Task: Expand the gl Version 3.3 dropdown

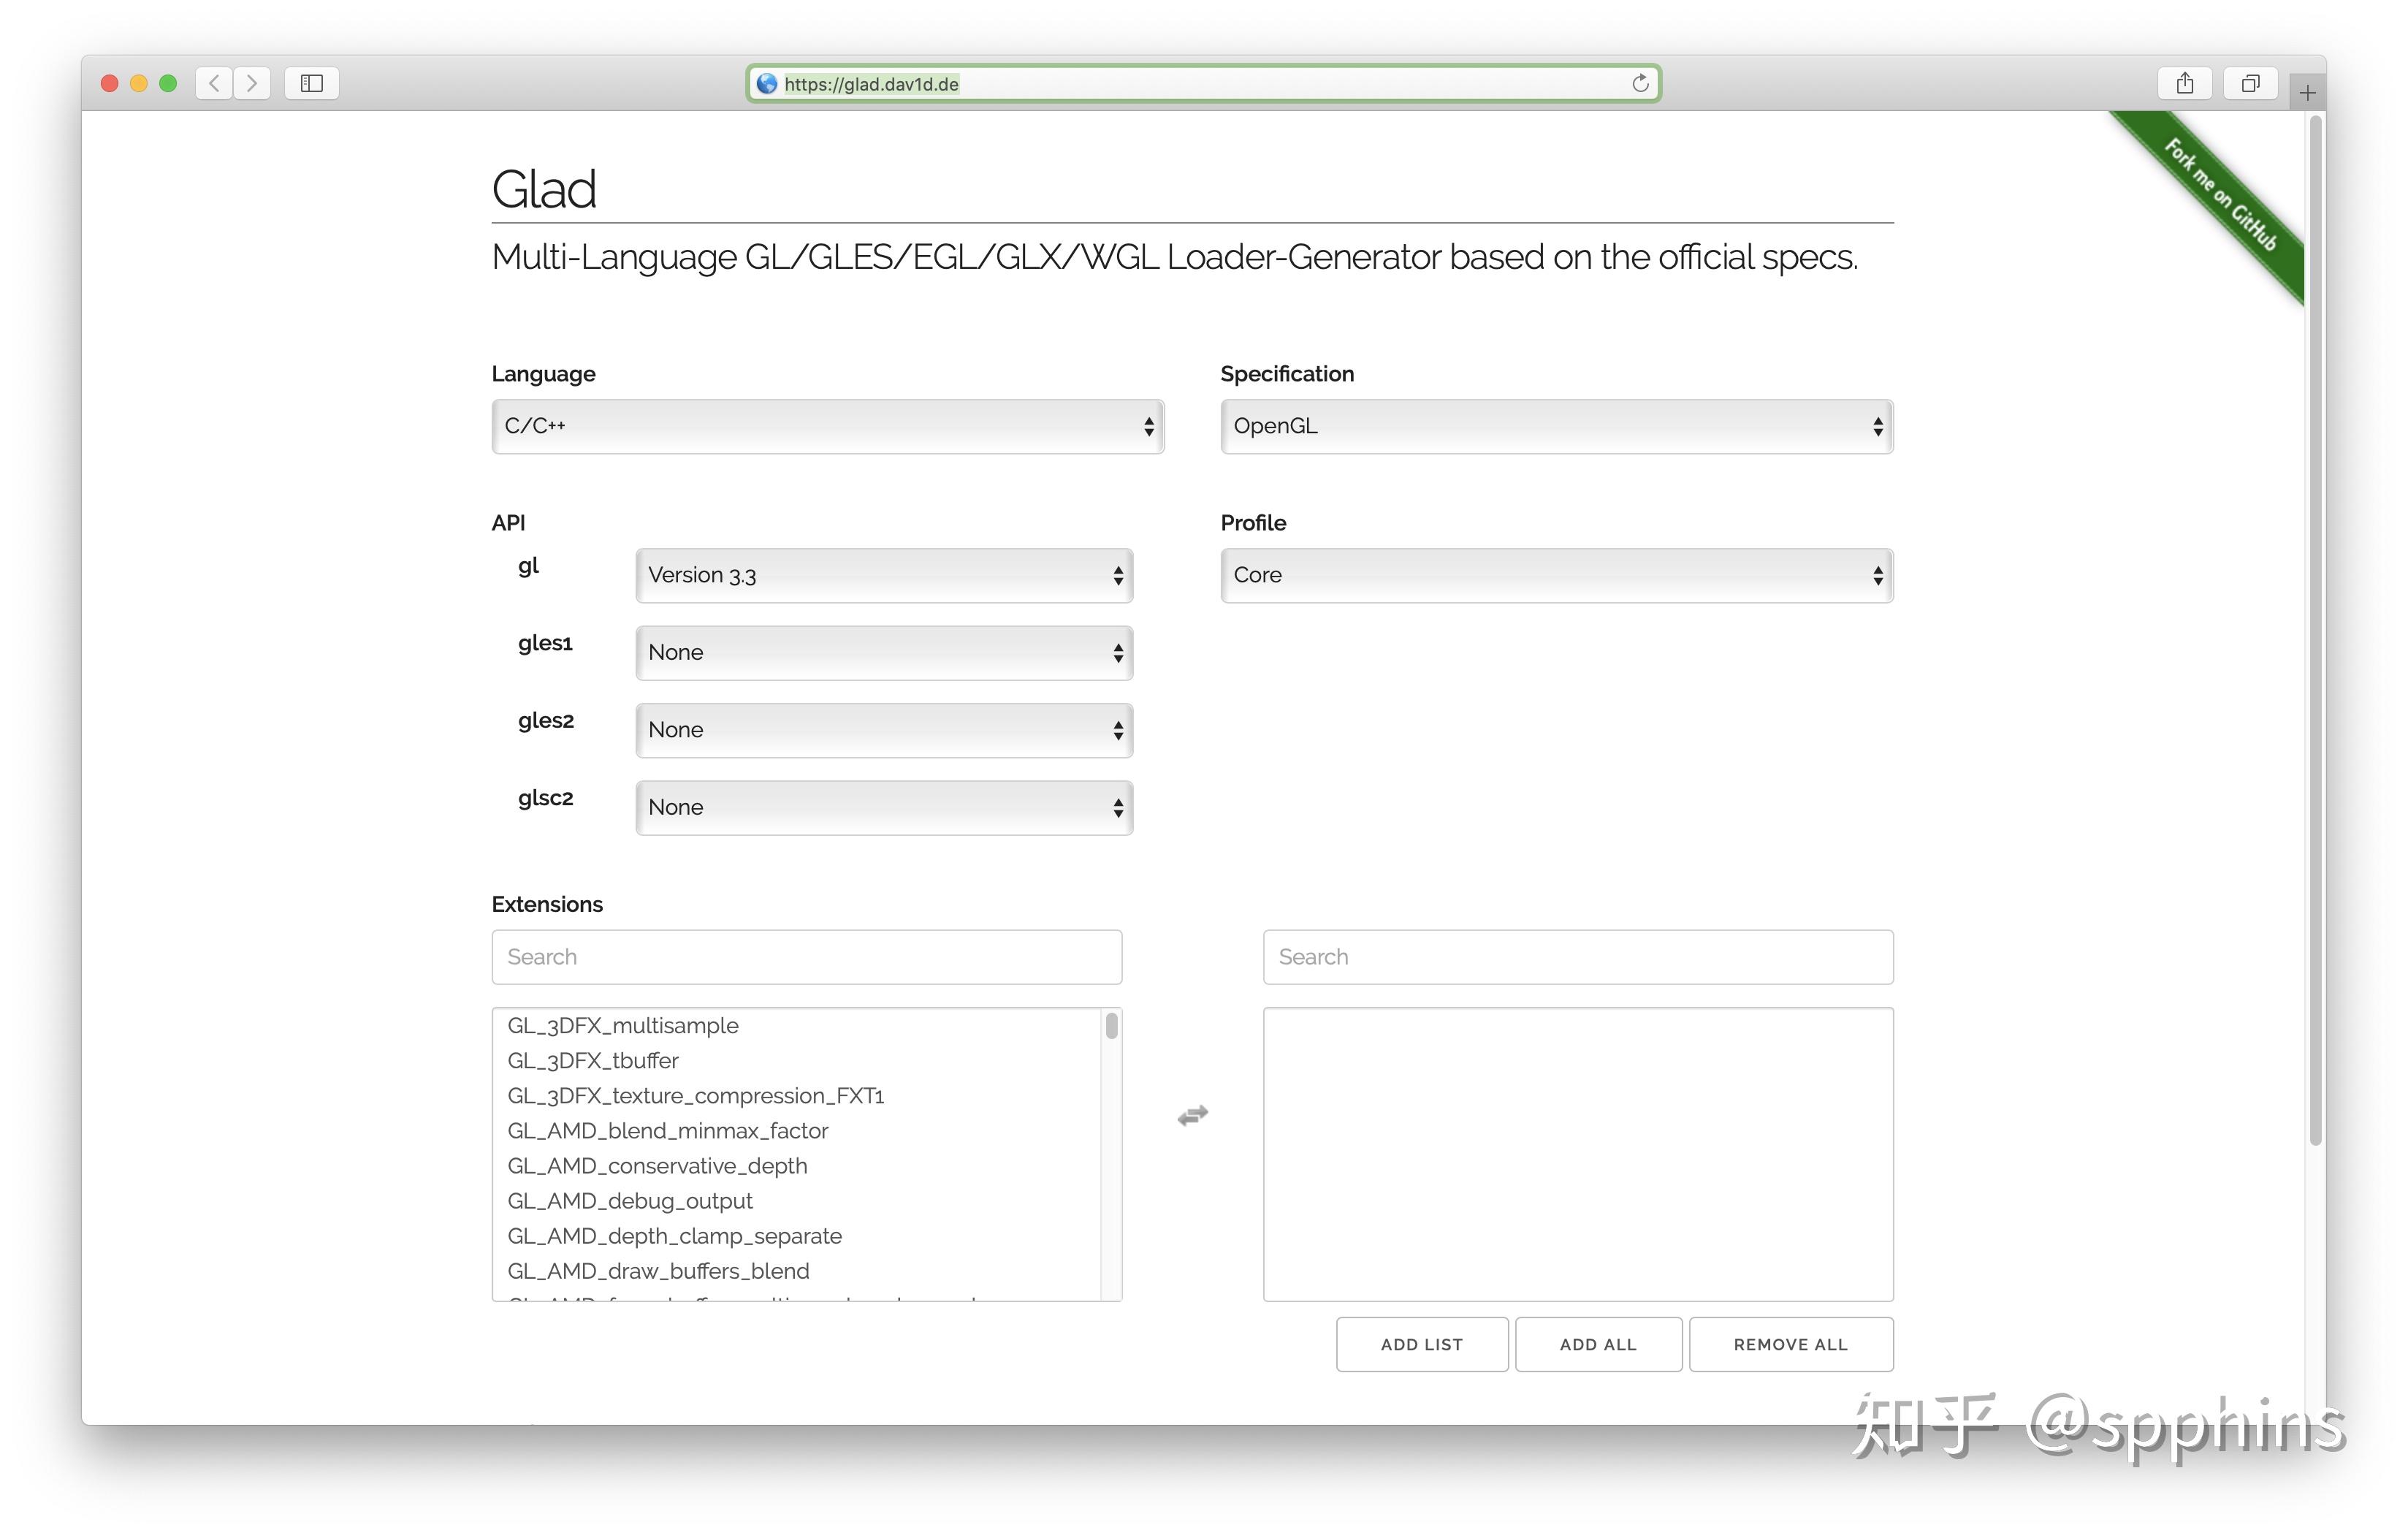Action: 884,575
